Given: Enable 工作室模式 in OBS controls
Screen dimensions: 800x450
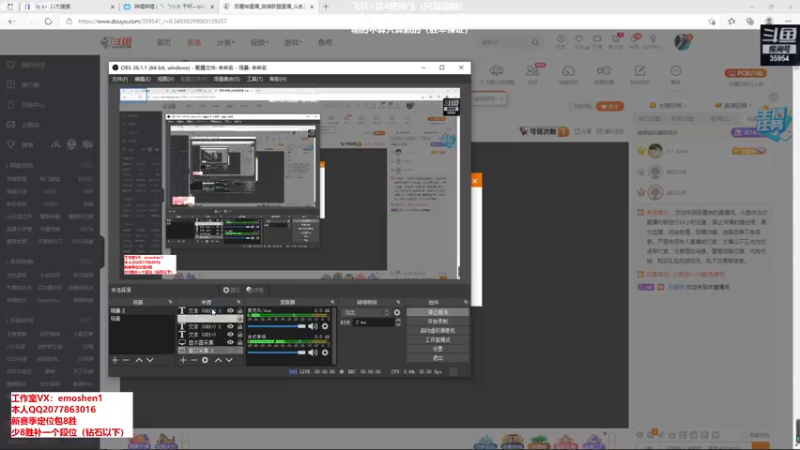Looking at the screenshot, I should (437, 340).
